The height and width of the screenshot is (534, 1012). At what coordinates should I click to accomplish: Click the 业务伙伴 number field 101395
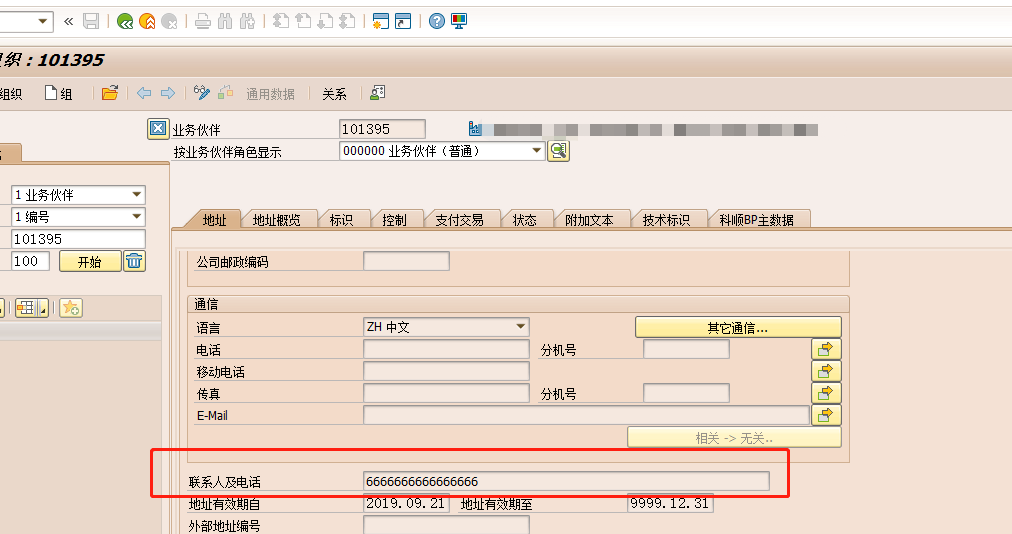point(382,128)
